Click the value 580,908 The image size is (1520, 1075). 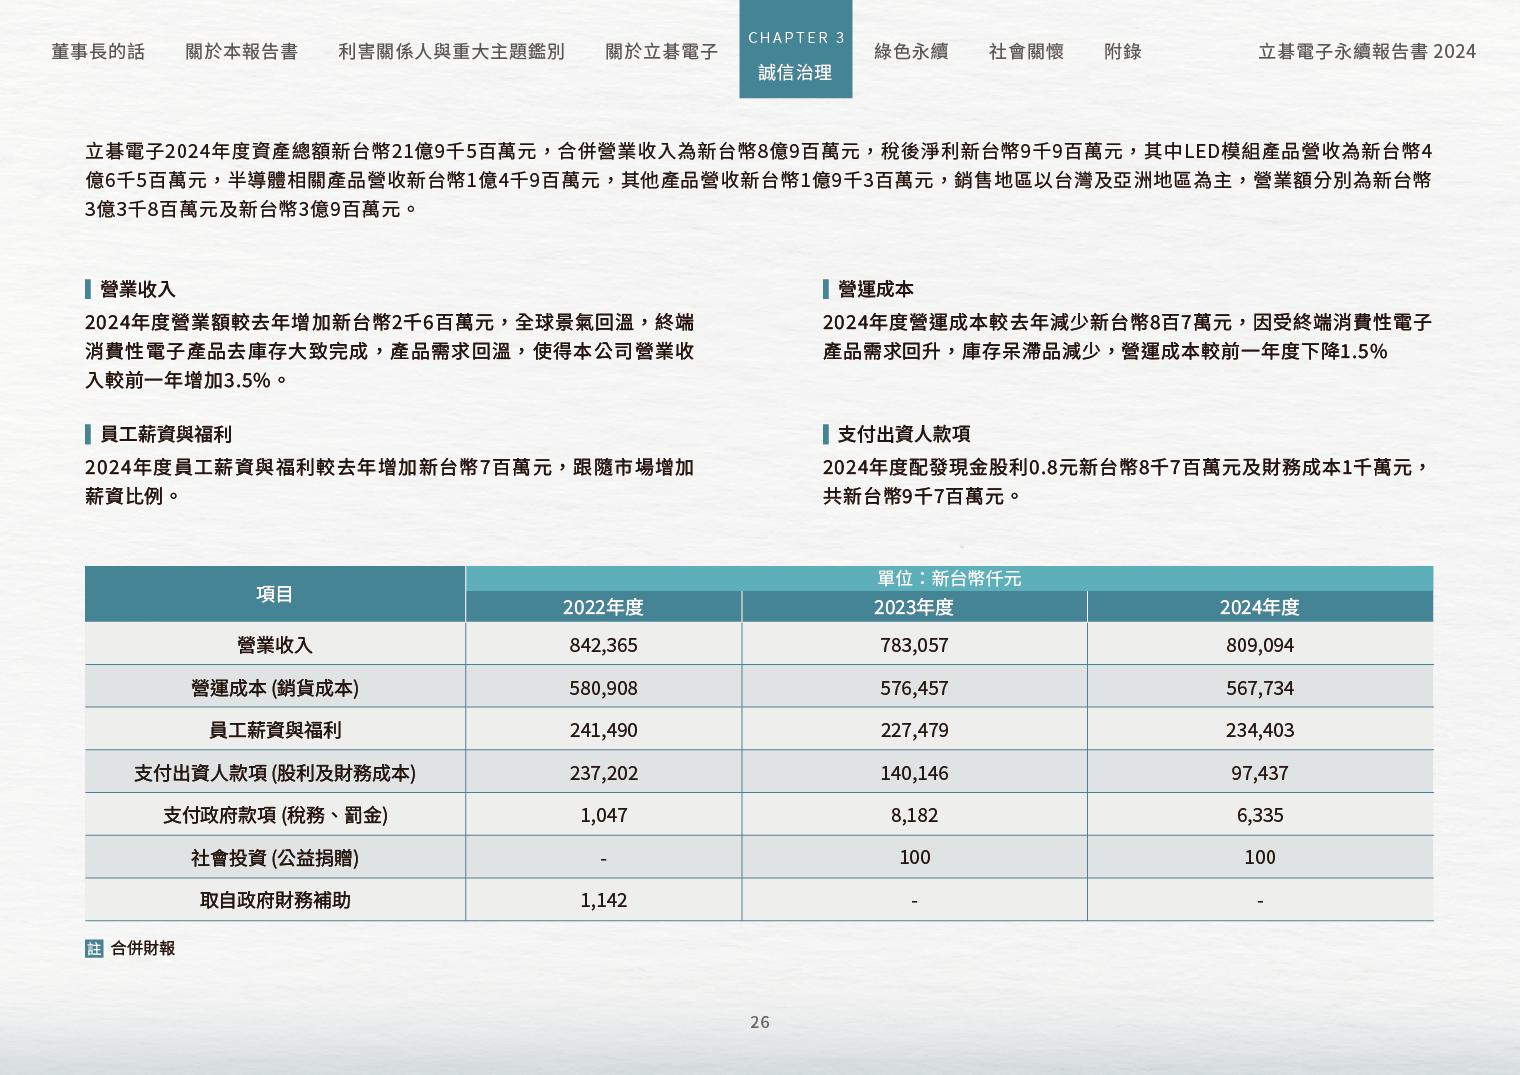pos(603,688)
